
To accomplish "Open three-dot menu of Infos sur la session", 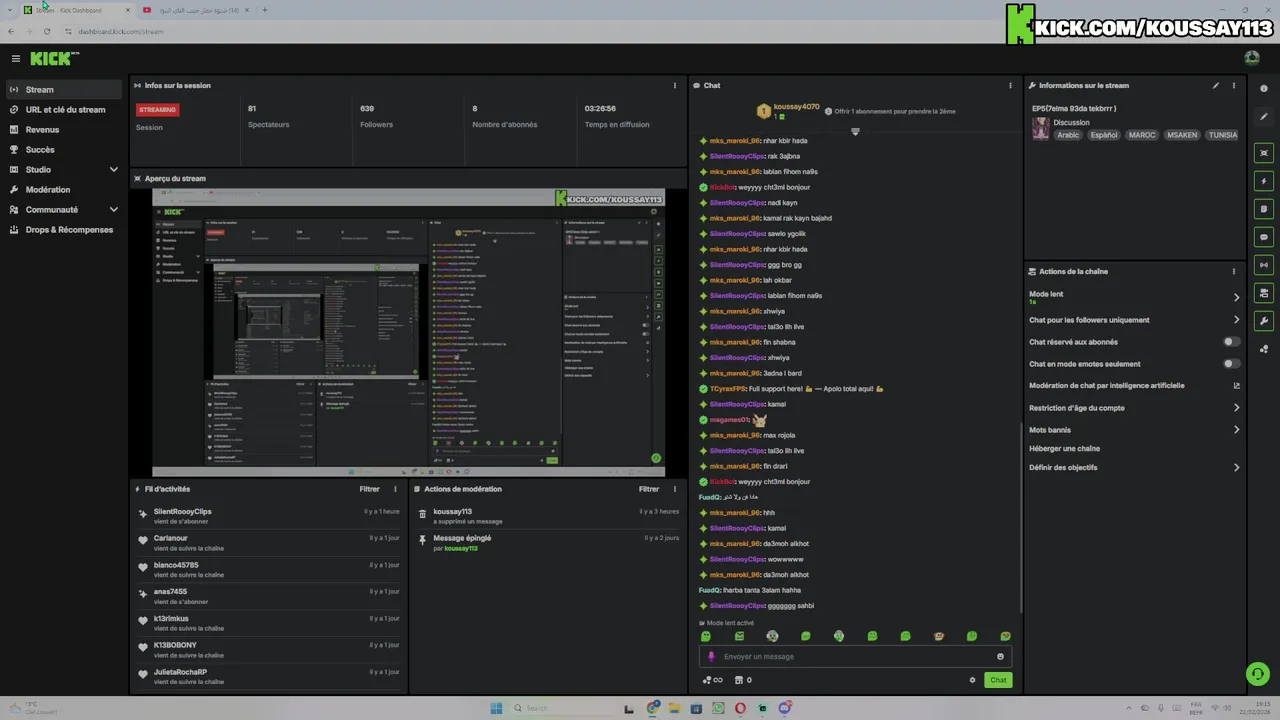I will coord(674,86).
